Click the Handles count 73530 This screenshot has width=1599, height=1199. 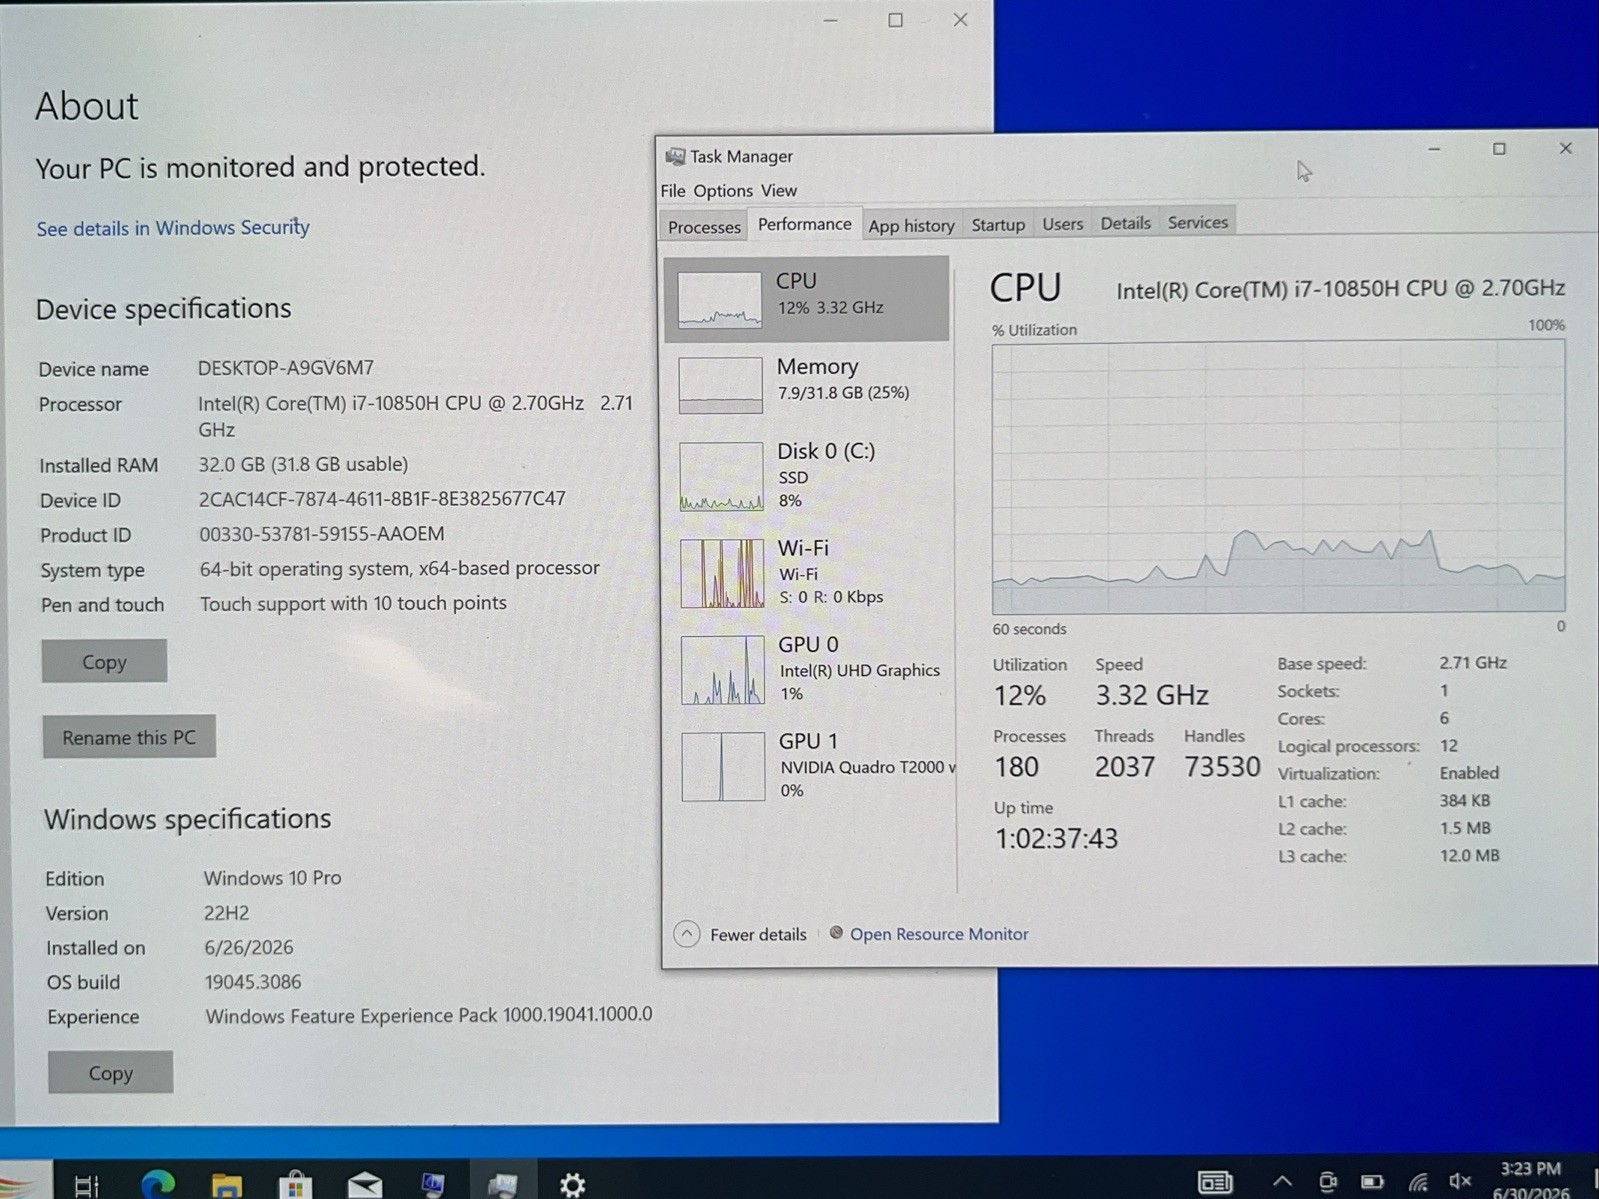(1222, 767)
